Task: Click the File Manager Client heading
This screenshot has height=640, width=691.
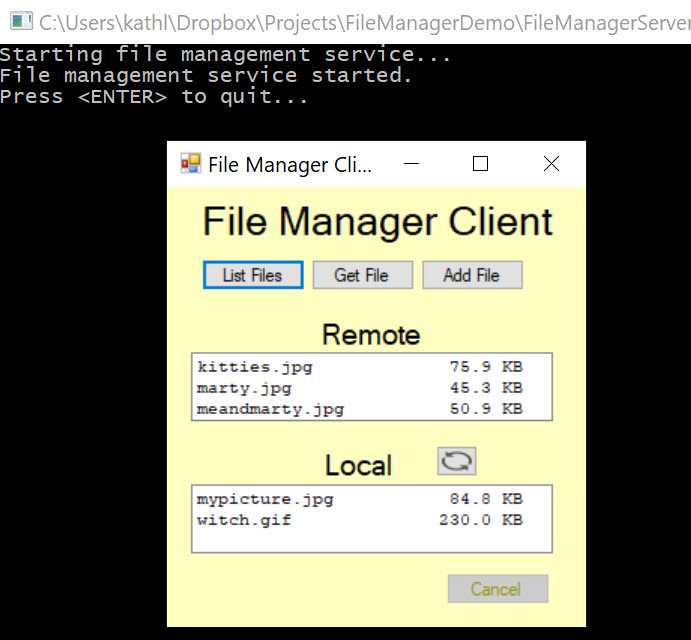Action: point(377,222)
